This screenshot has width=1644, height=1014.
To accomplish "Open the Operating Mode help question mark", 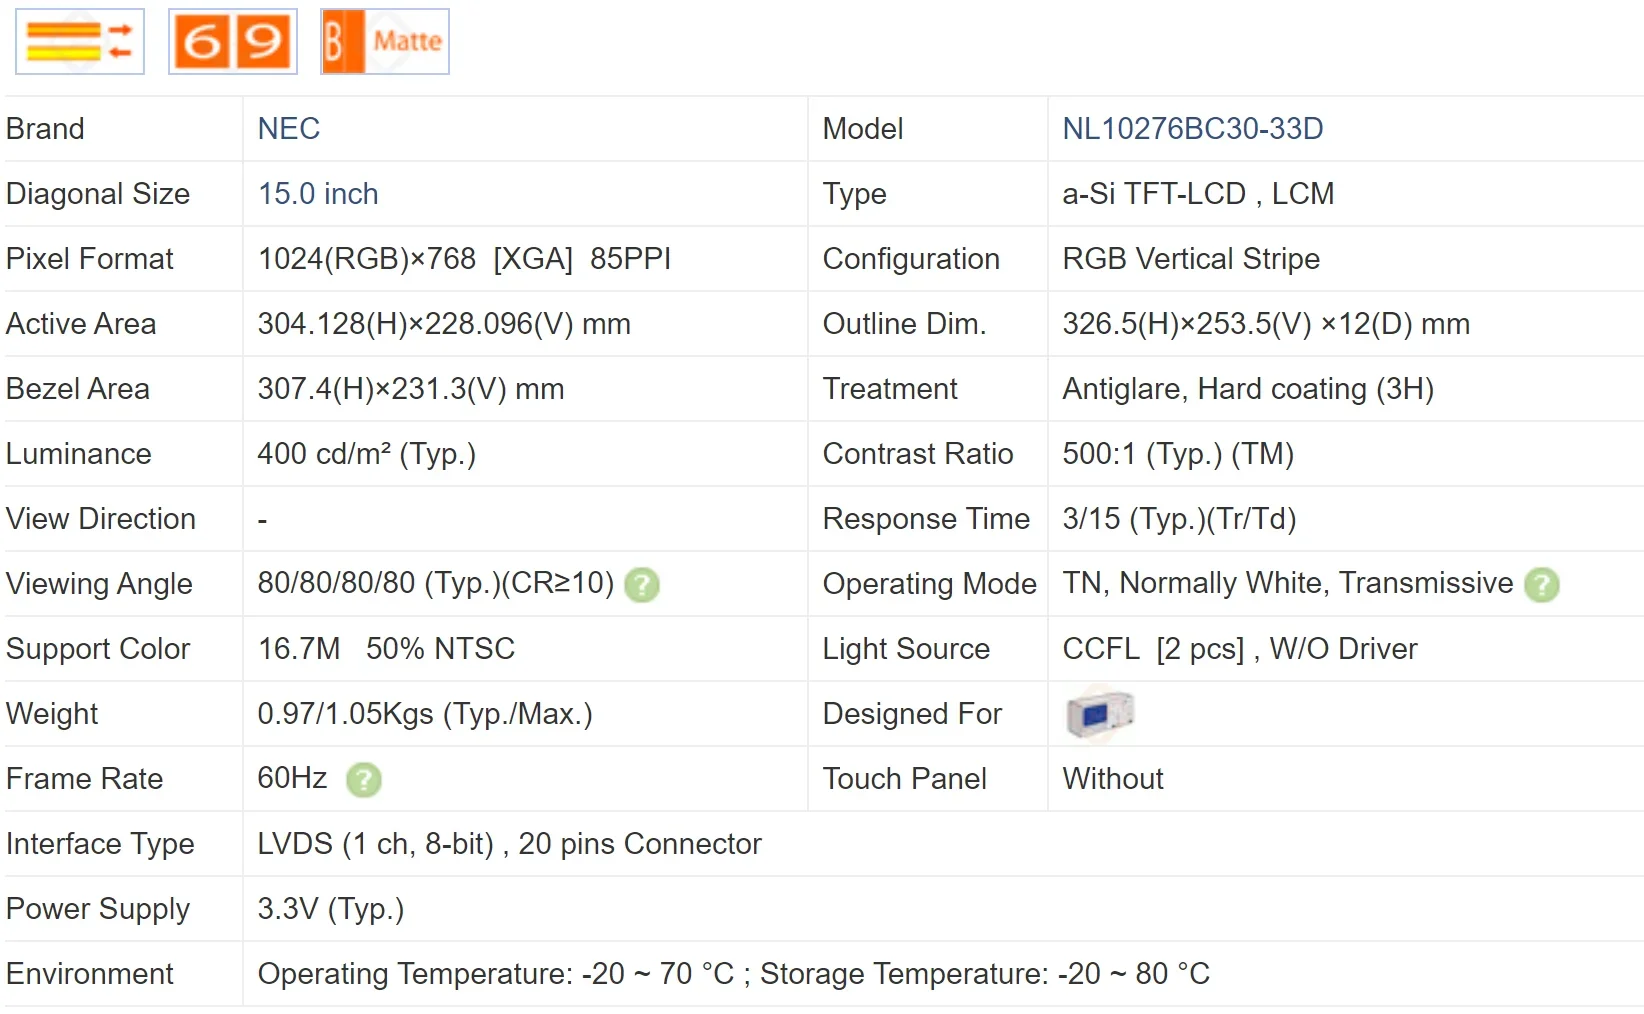I will tap(1542, 585).
